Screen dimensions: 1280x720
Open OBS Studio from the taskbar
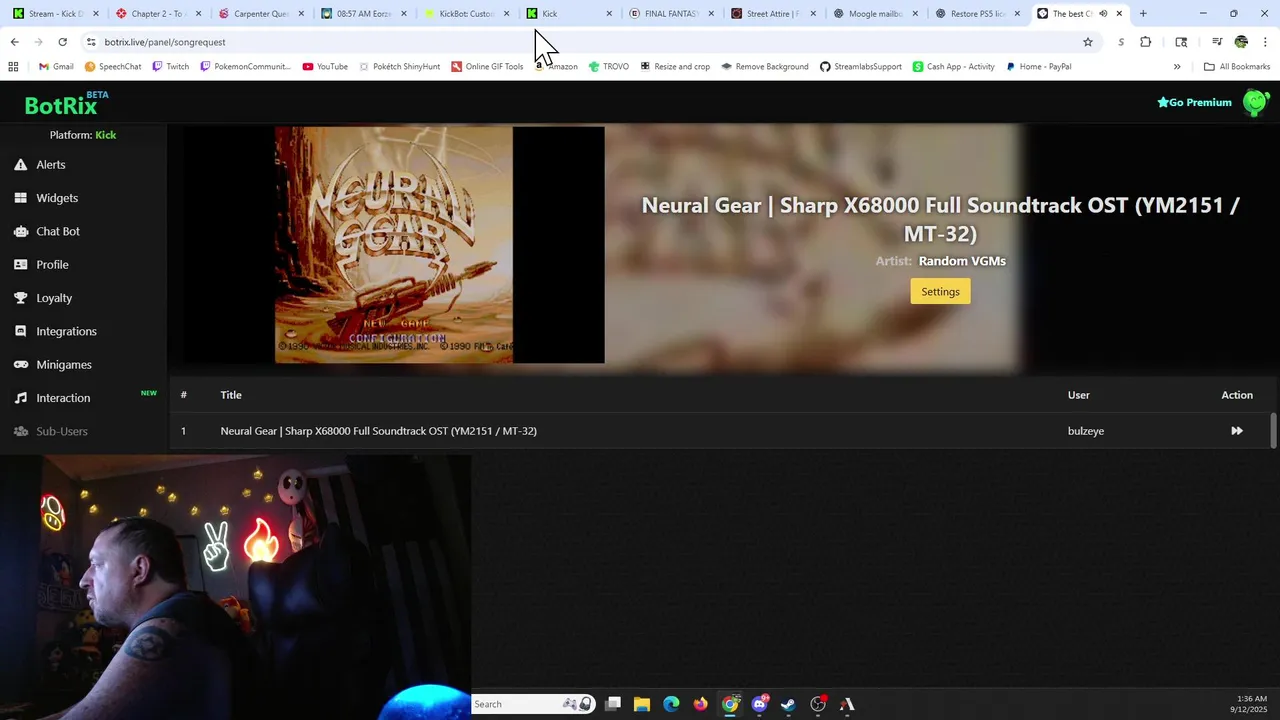818,704
